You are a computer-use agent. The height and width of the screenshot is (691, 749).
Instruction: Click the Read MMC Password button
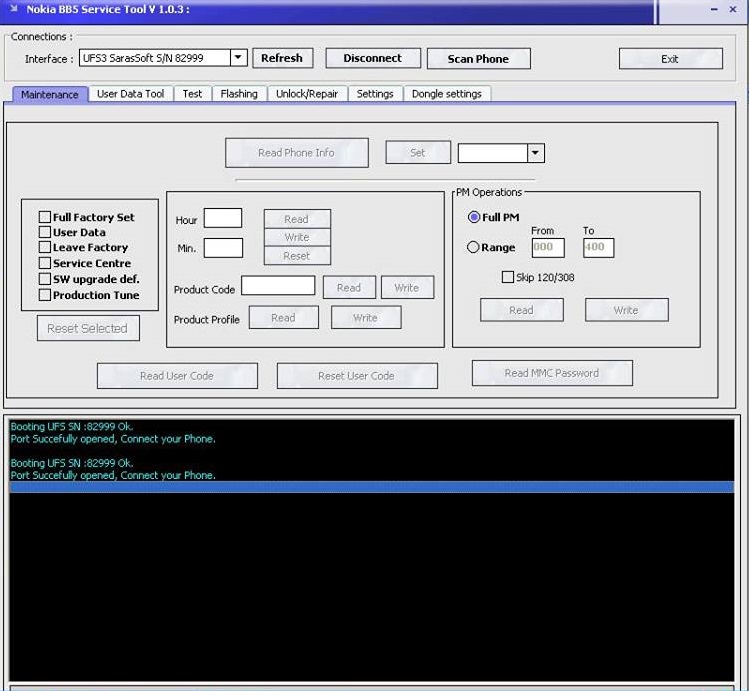click(552, 373)
